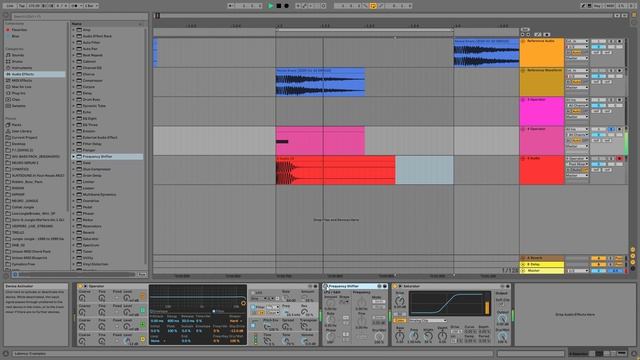Viewport: 640px width, 360px height.
Task: Select Glue Compressor in device list
Action: [97, 169]
